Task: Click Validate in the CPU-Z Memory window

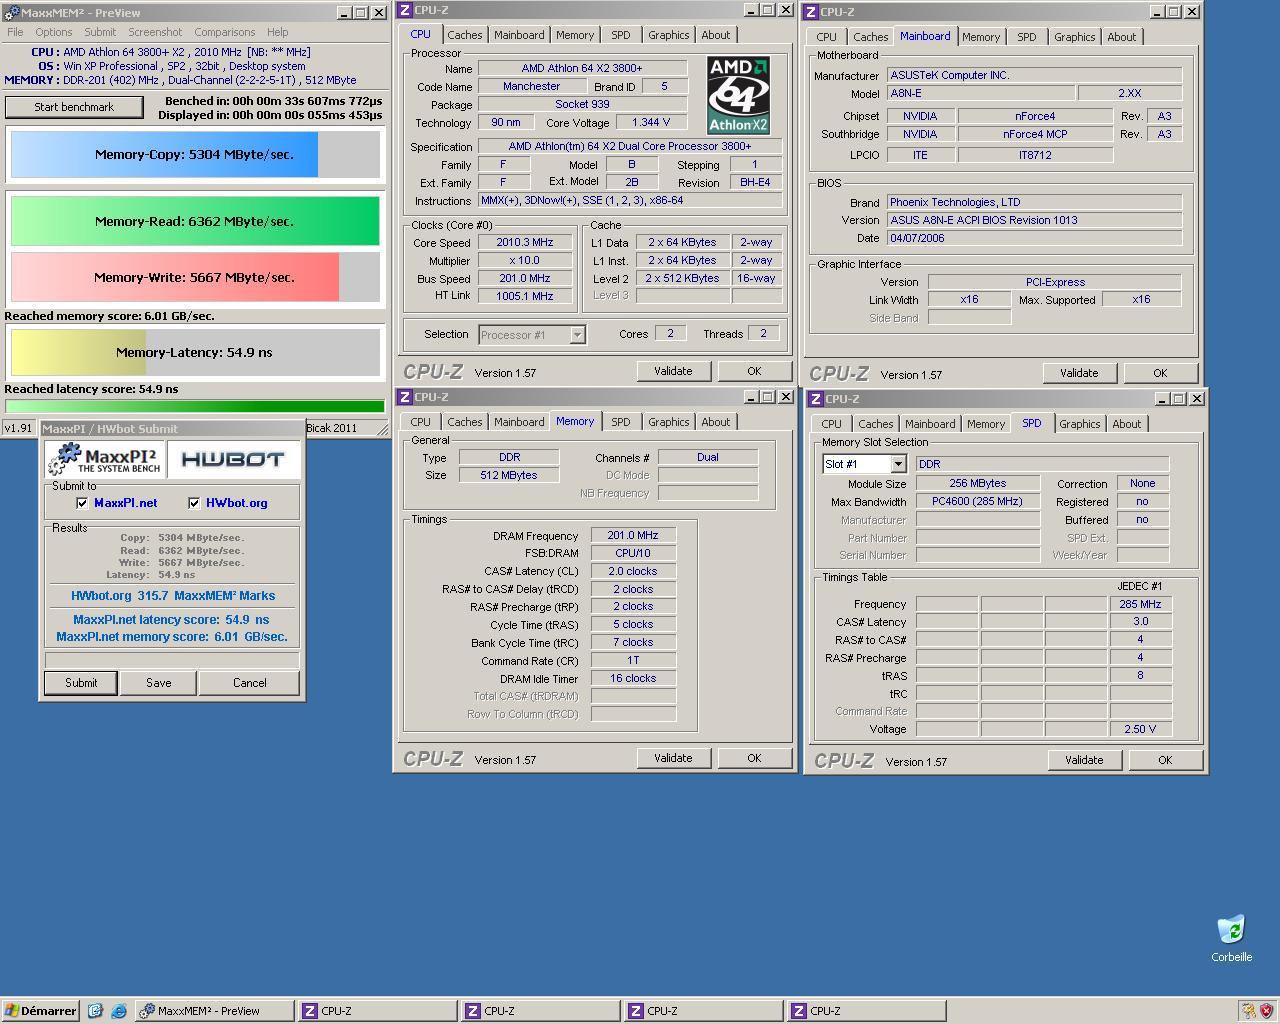Action: point(673,758)
